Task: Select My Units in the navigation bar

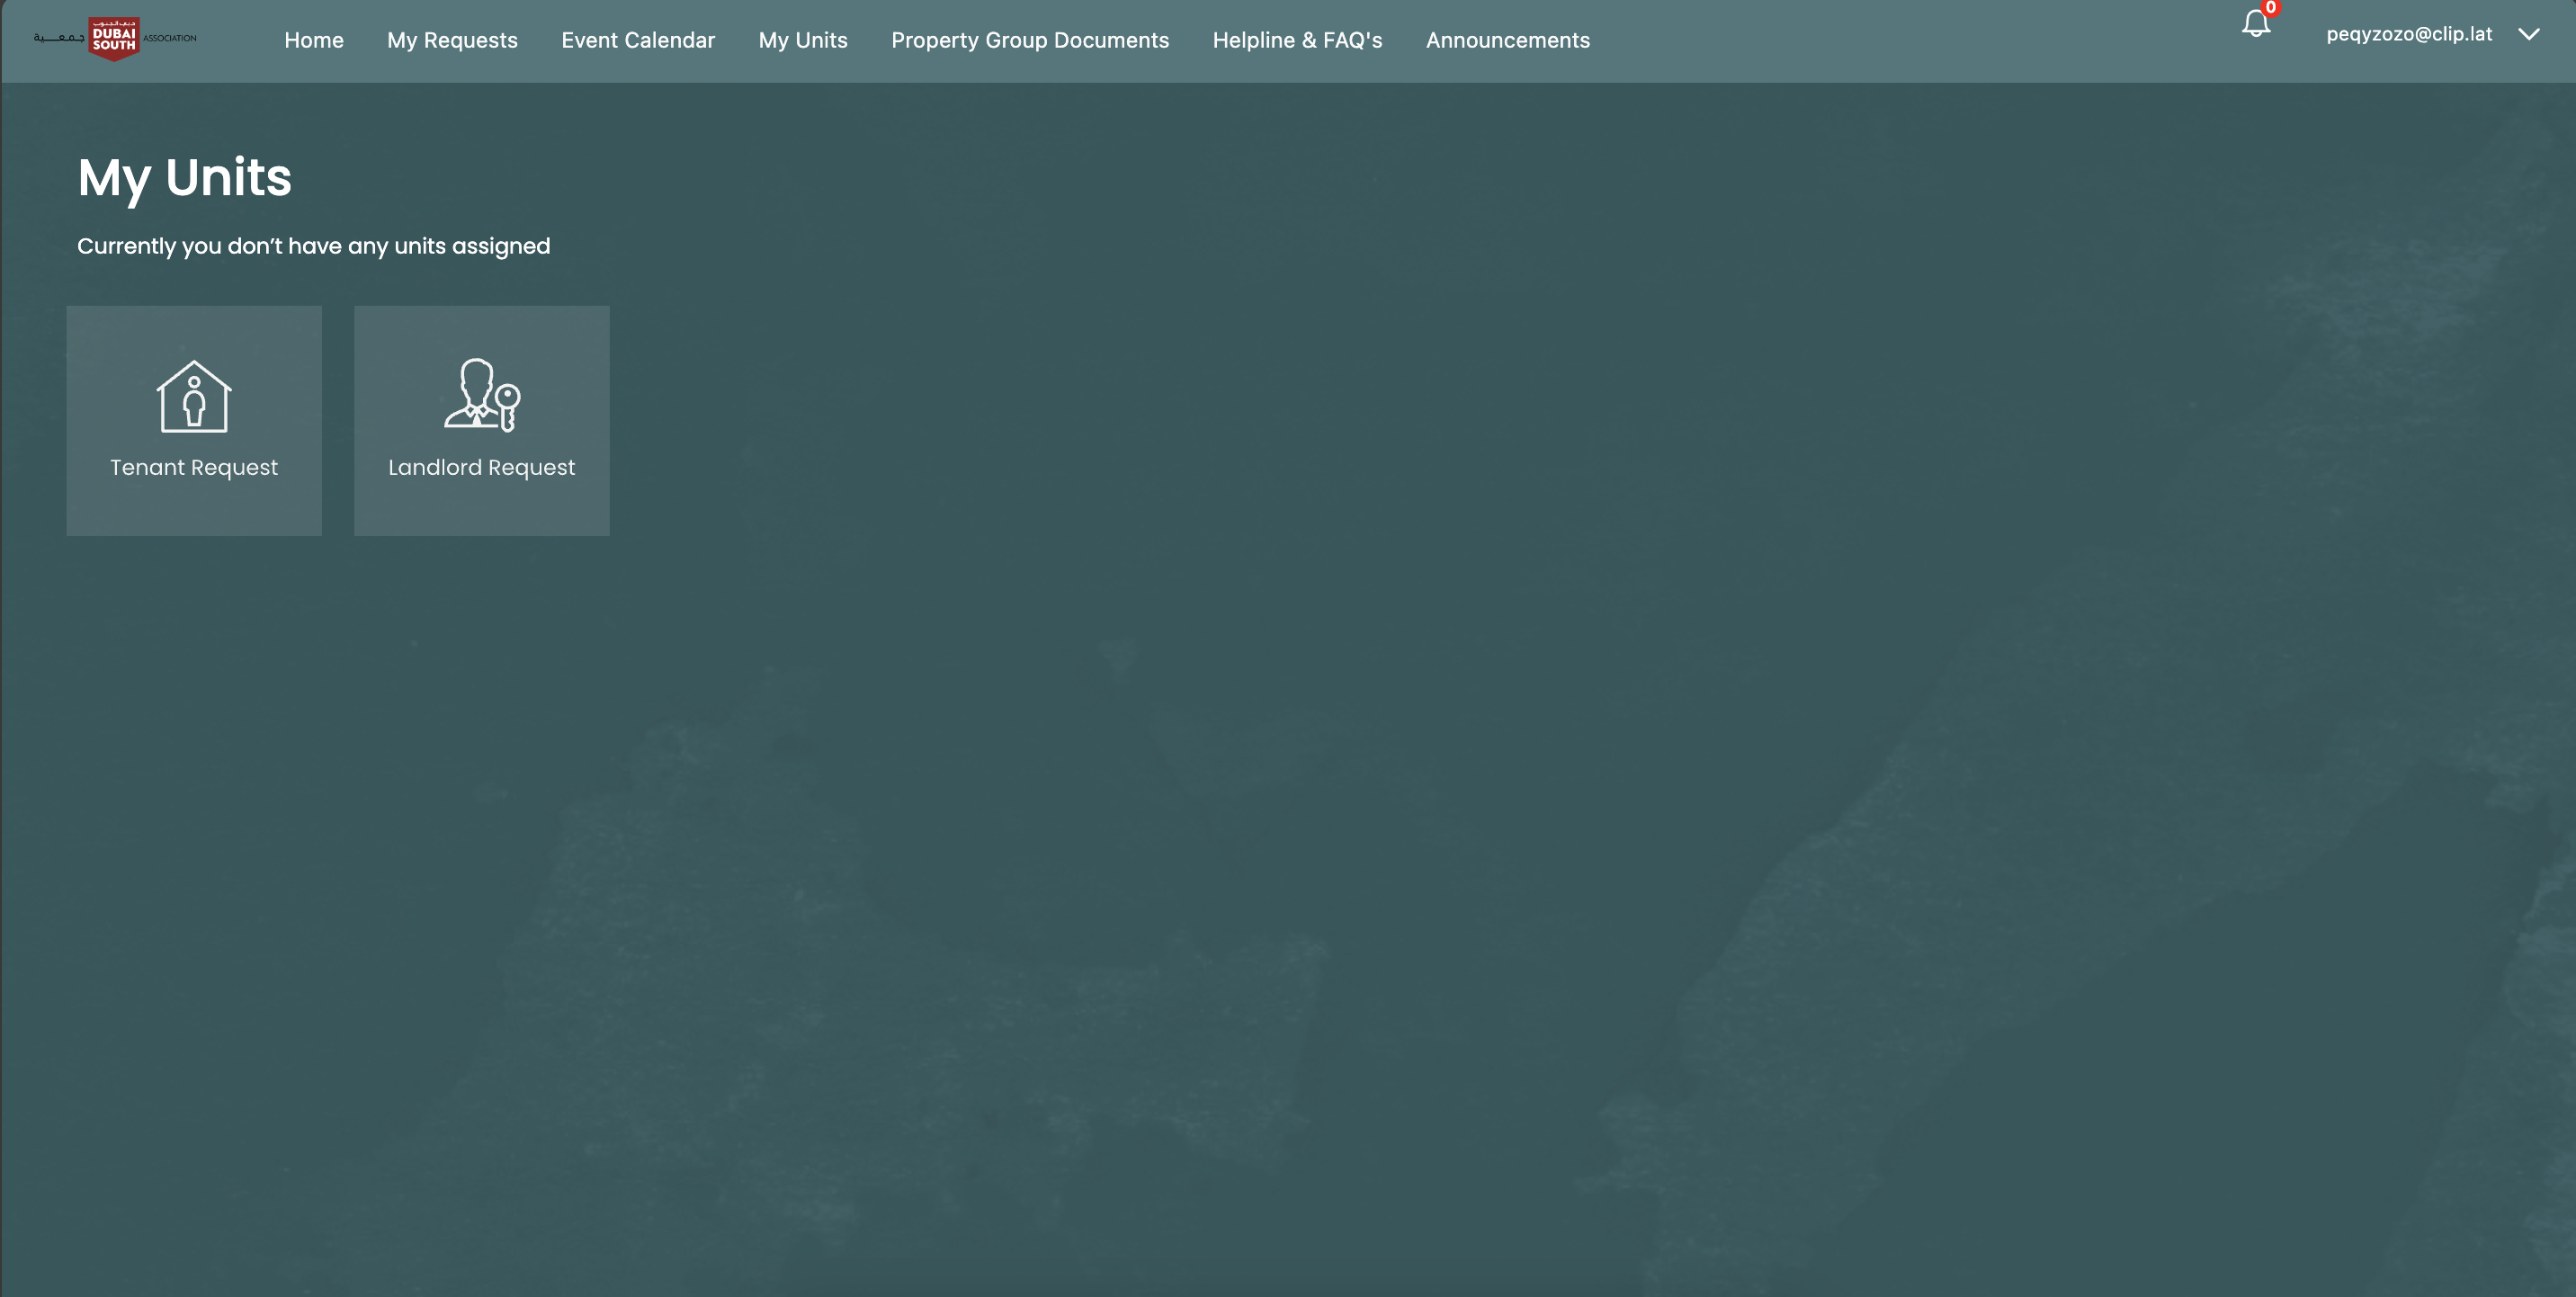Action: 803,40
